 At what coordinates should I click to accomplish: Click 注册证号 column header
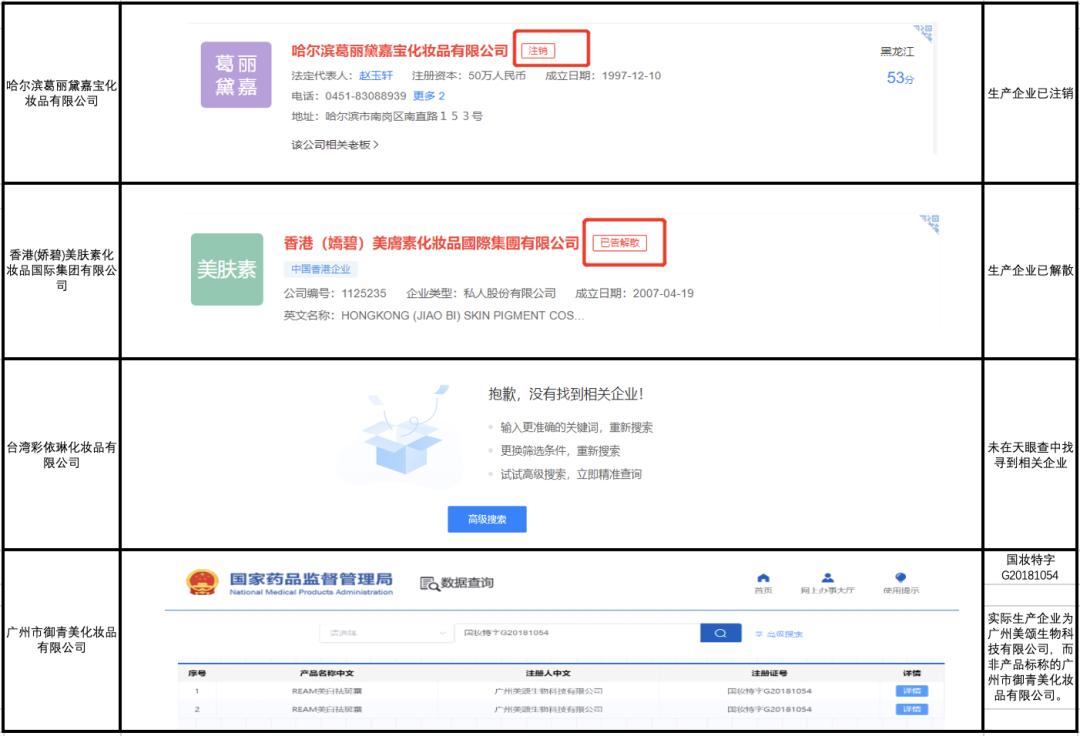(769, 673)
